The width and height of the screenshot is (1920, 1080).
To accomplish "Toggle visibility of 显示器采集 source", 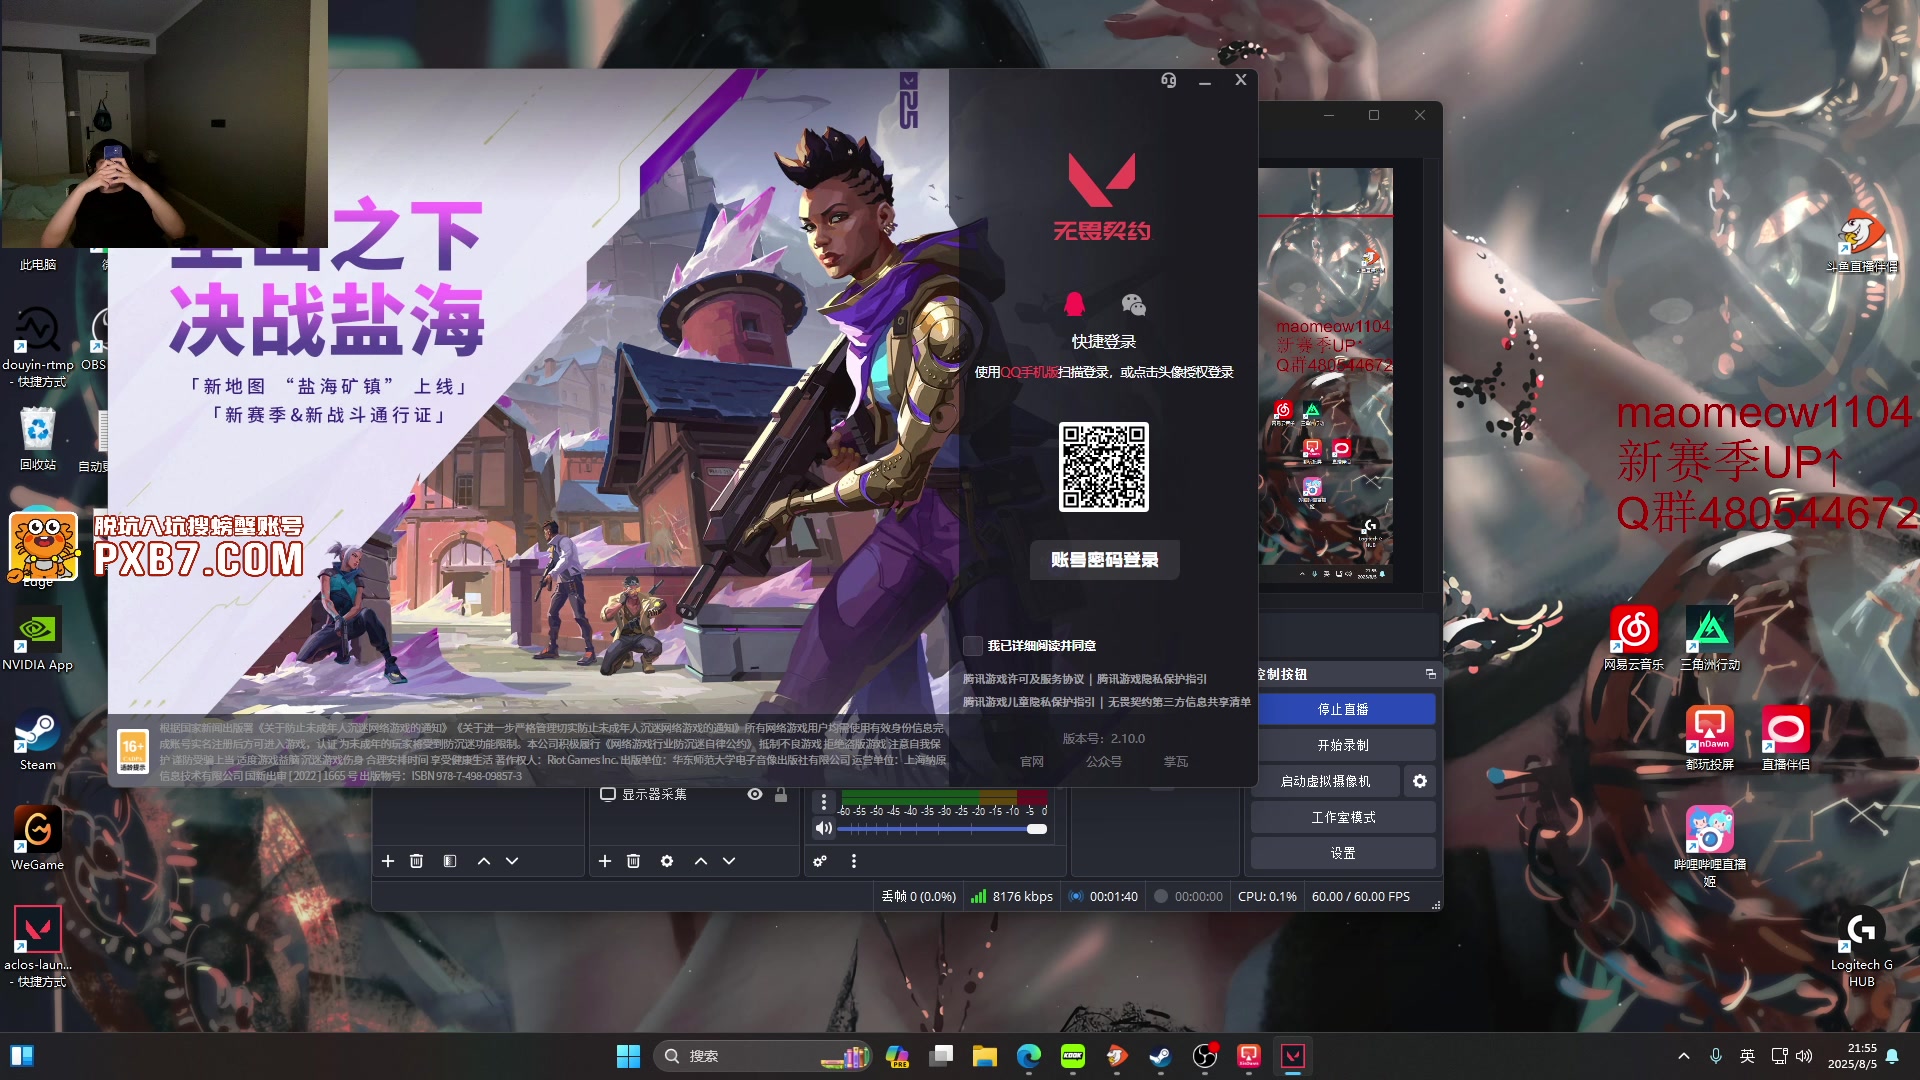I will point(755,794).
